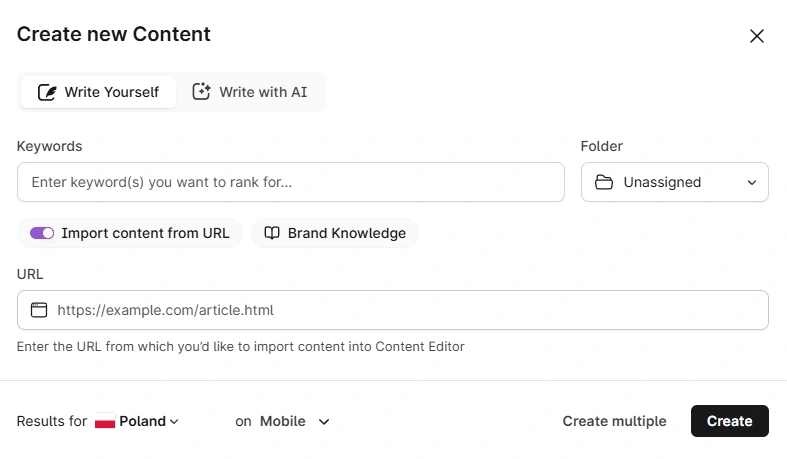The width and height of the screenshot is (787, 459).
Task: Switch to Write with AI tab
Action: 251,92
